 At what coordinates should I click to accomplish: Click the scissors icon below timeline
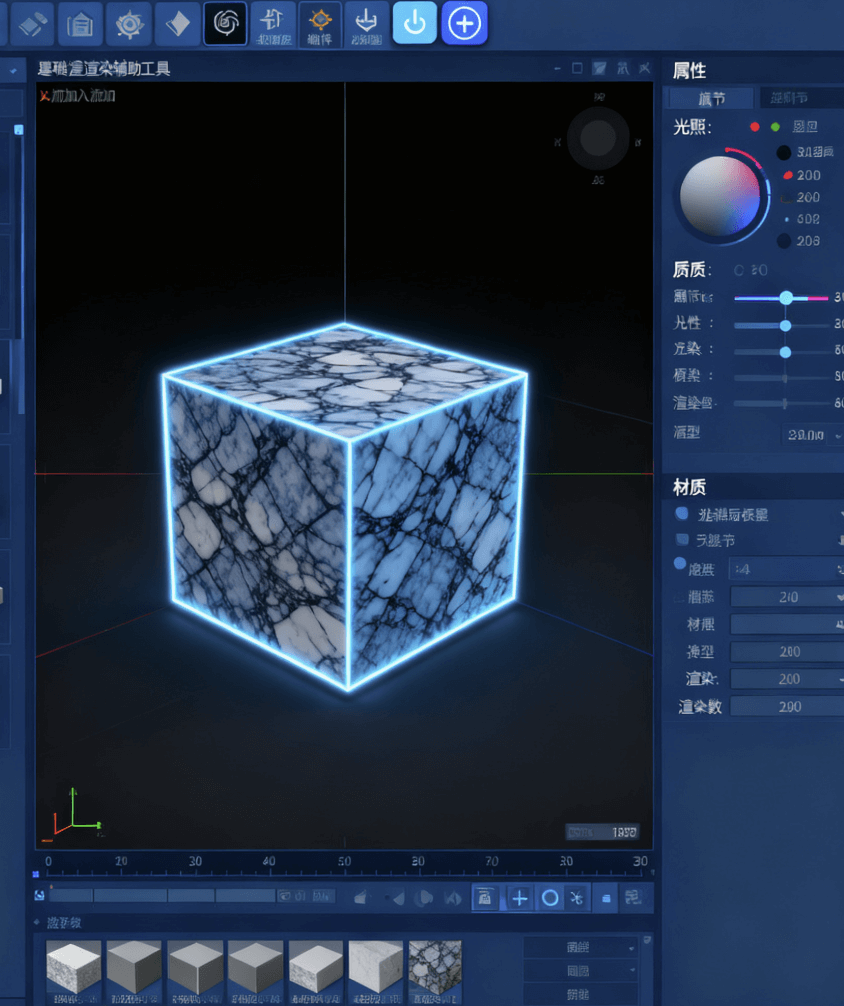point(577,898)
